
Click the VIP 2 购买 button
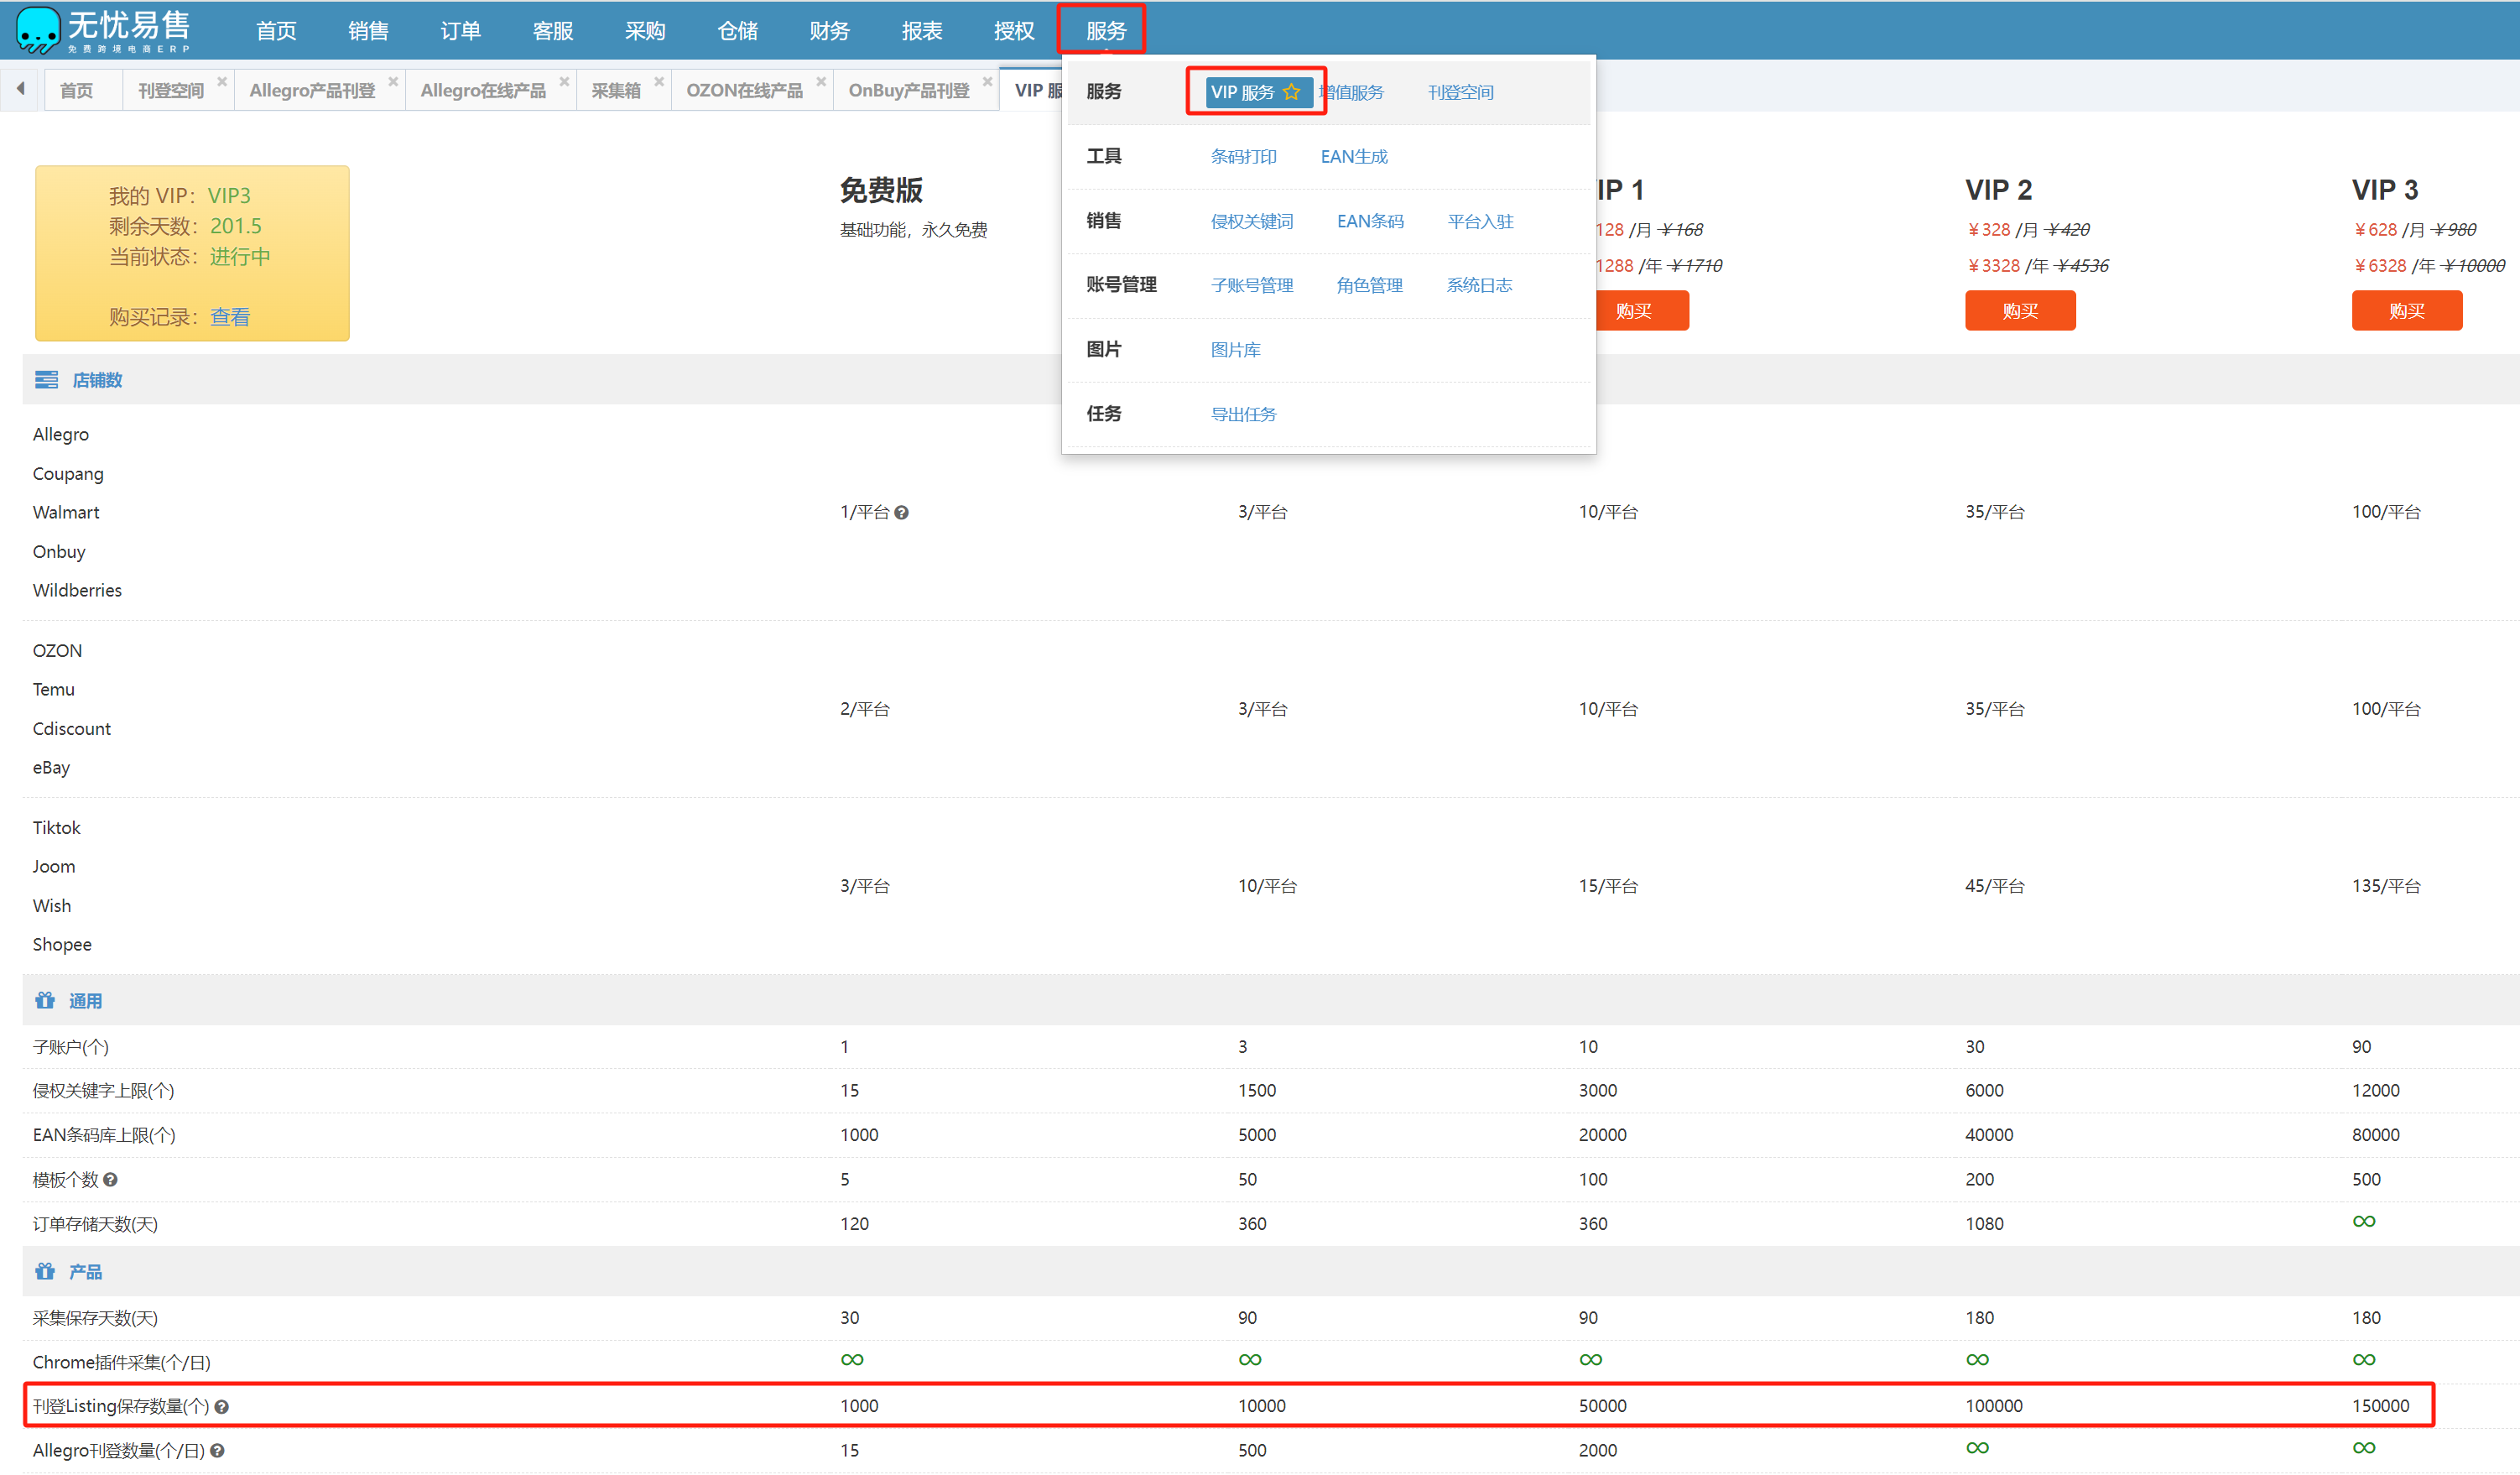(2019, 311)
